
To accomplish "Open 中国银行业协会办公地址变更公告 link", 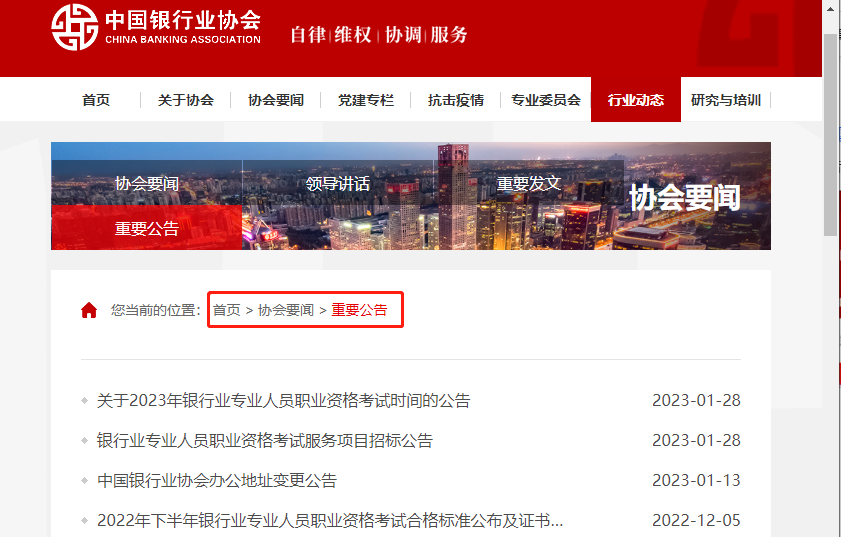I will (217, 481).
